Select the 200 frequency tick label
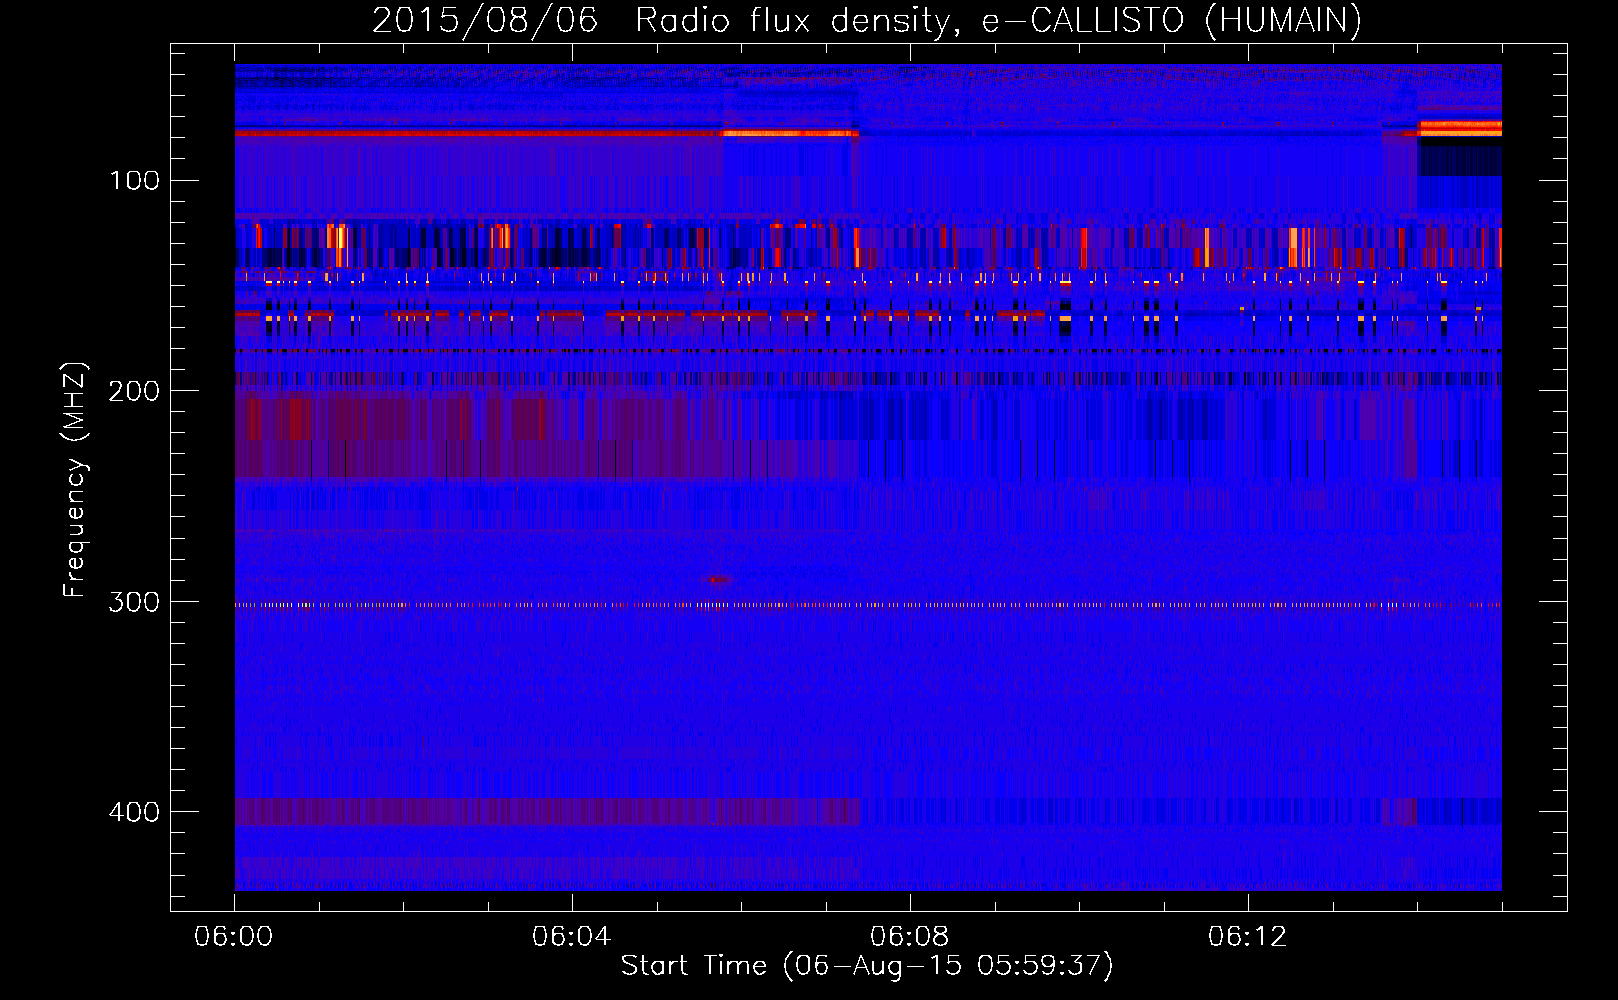Image resolution: width=1618 pixels, height=1000 pixels. coord(135,391)
